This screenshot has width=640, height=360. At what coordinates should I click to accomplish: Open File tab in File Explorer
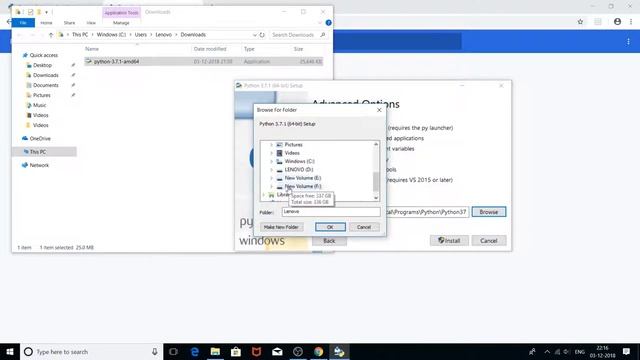[23, 23]
